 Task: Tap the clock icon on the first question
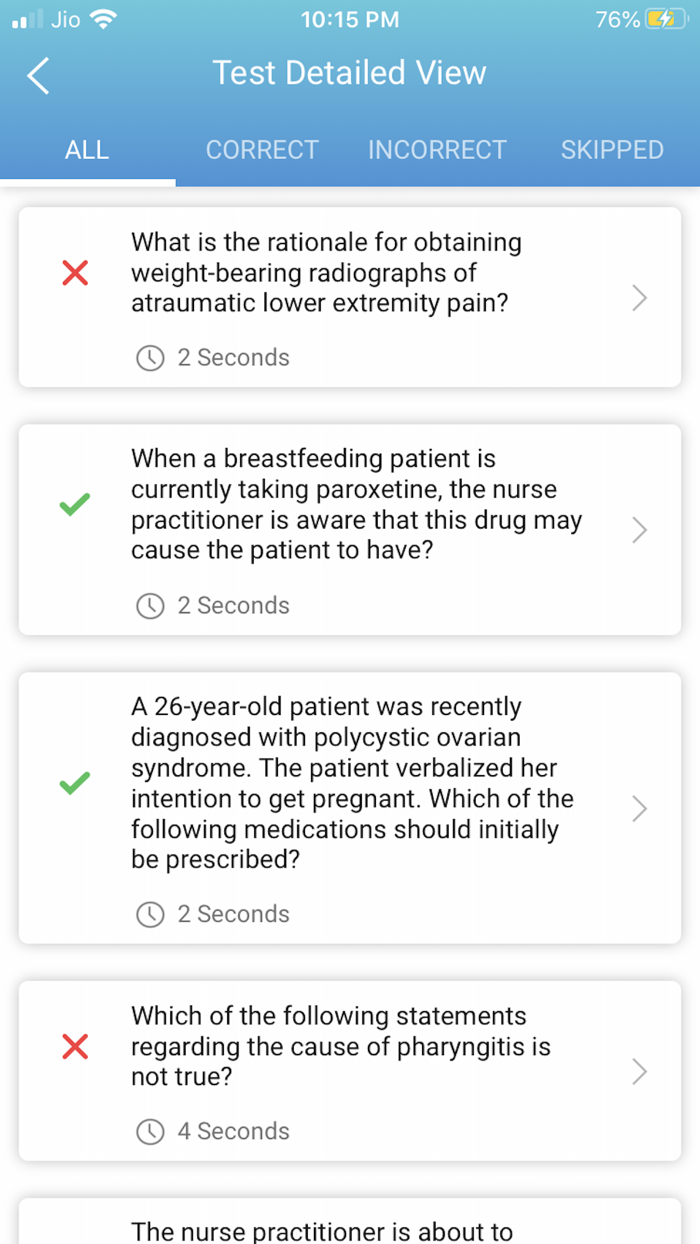coord(150,358)
